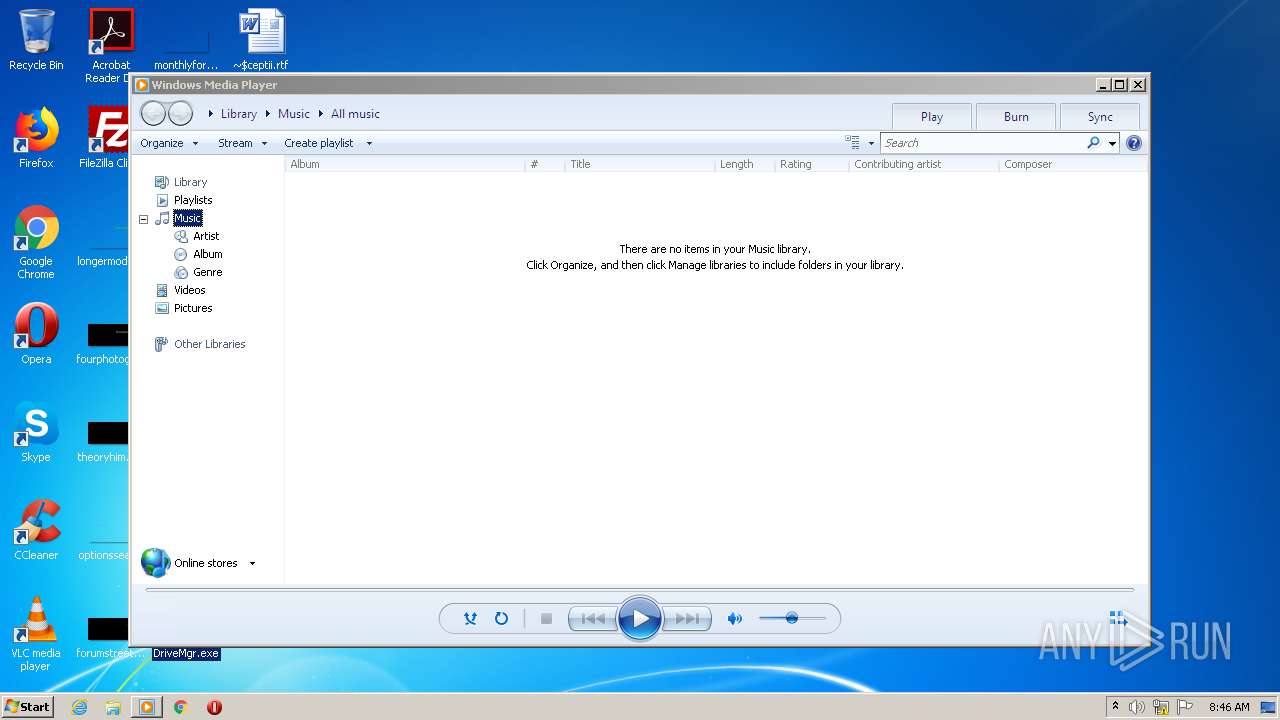Sort by the Rating column header
The height and width of the screenshot is (720, 1280).
click(x=811, y=164)
